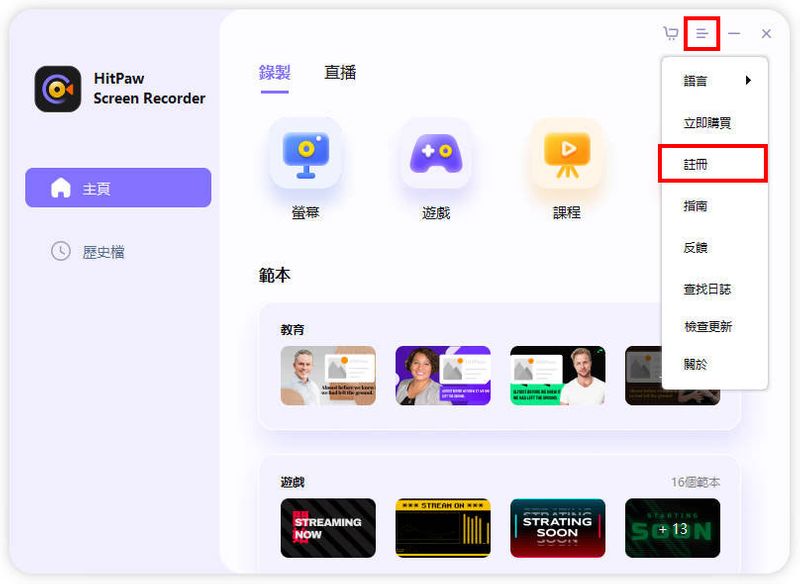Image resolution: width=800 pixels, height=584 pixels.
Task: Choose 註冊 from the menu
Action: click(x=715, y=164)
